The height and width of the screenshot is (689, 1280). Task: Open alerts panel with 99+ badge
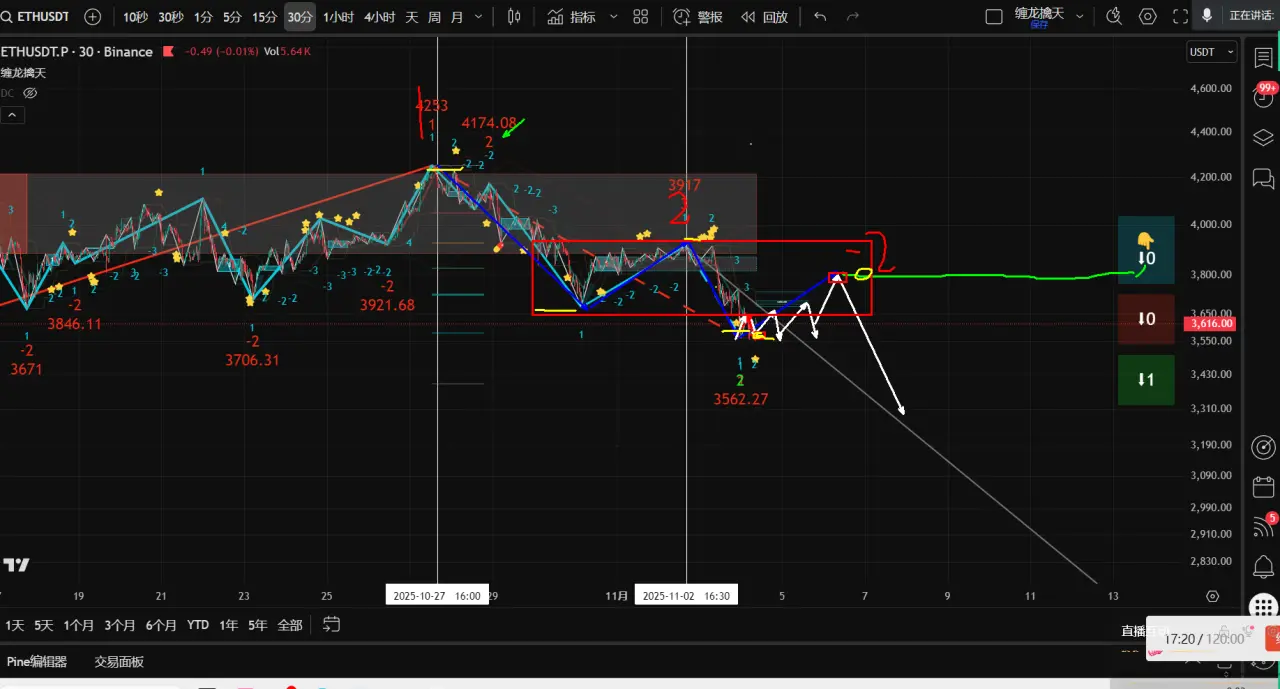pos(1263,97)
